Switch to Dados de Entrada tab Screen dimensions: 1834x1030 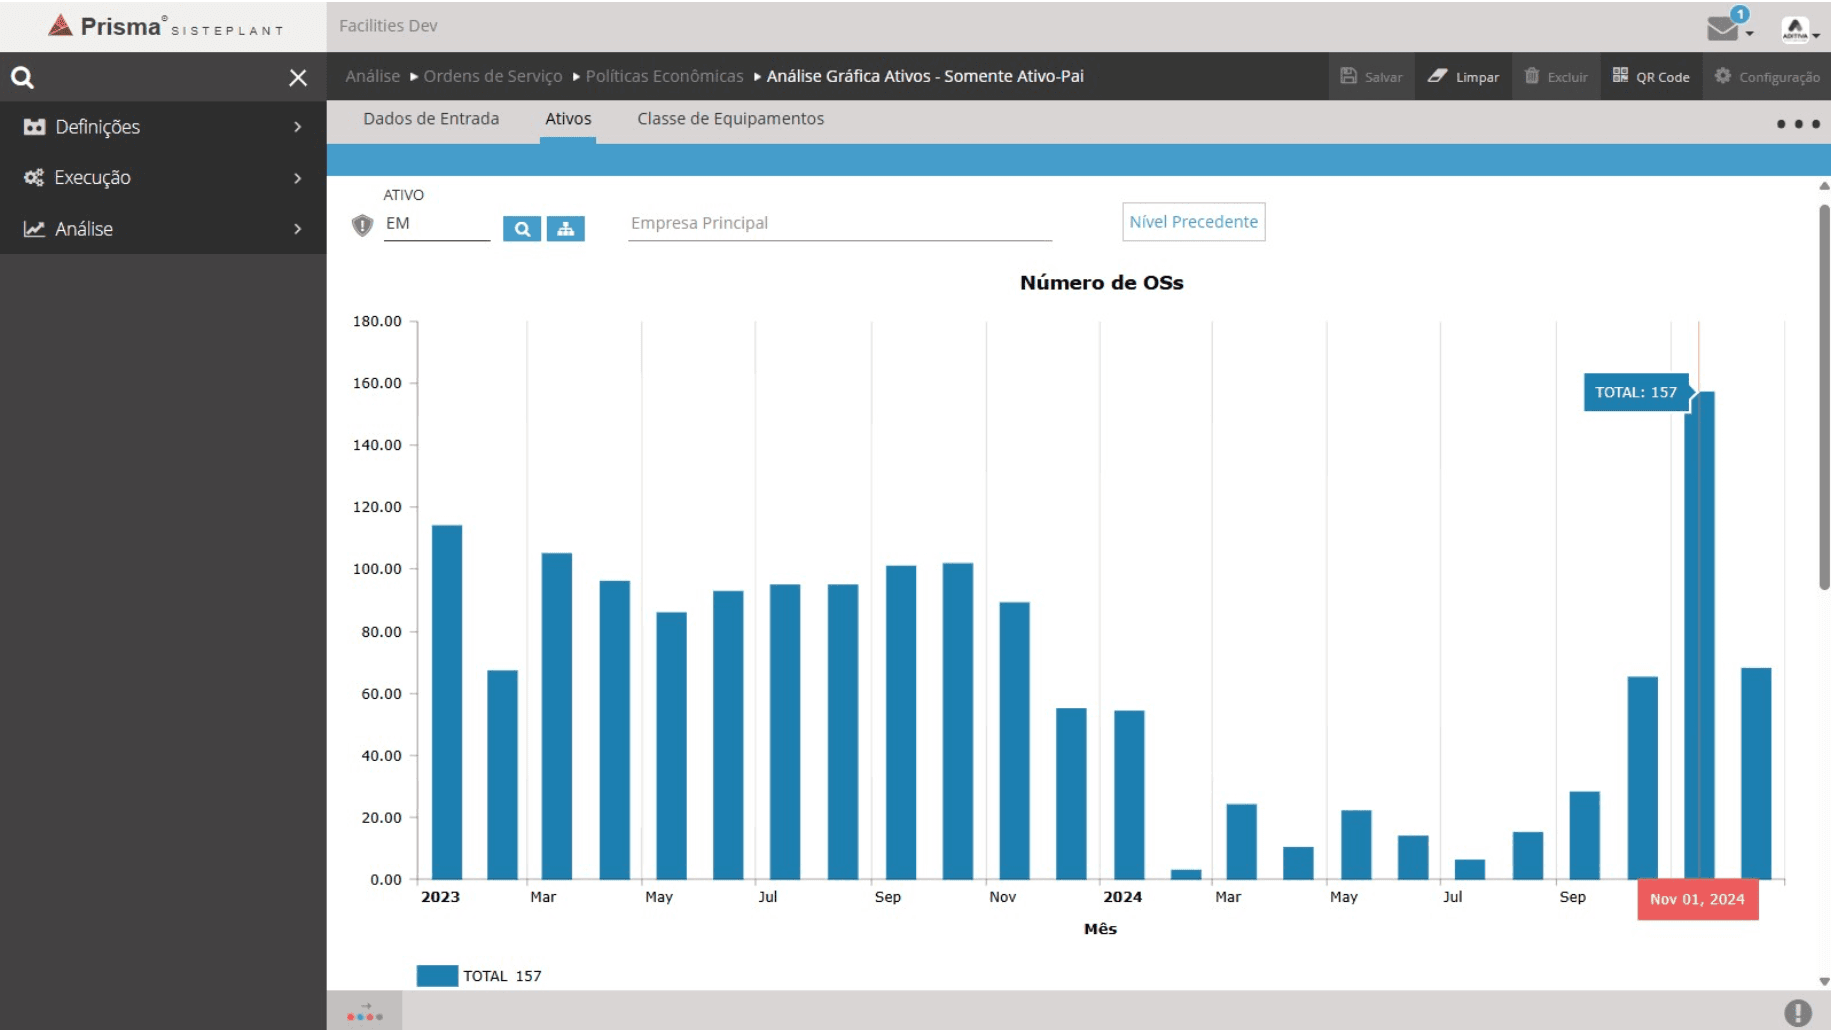[x=431, y=119]
